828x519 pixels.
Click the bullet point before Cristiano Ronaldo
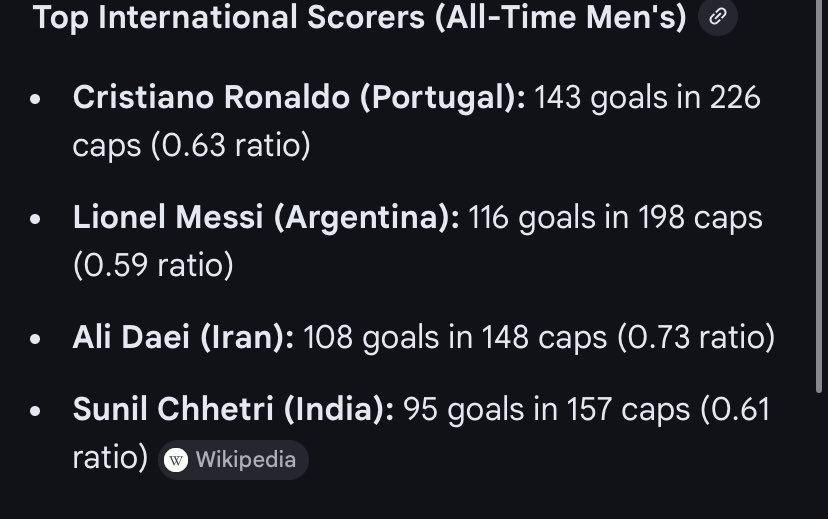[36, 100]
